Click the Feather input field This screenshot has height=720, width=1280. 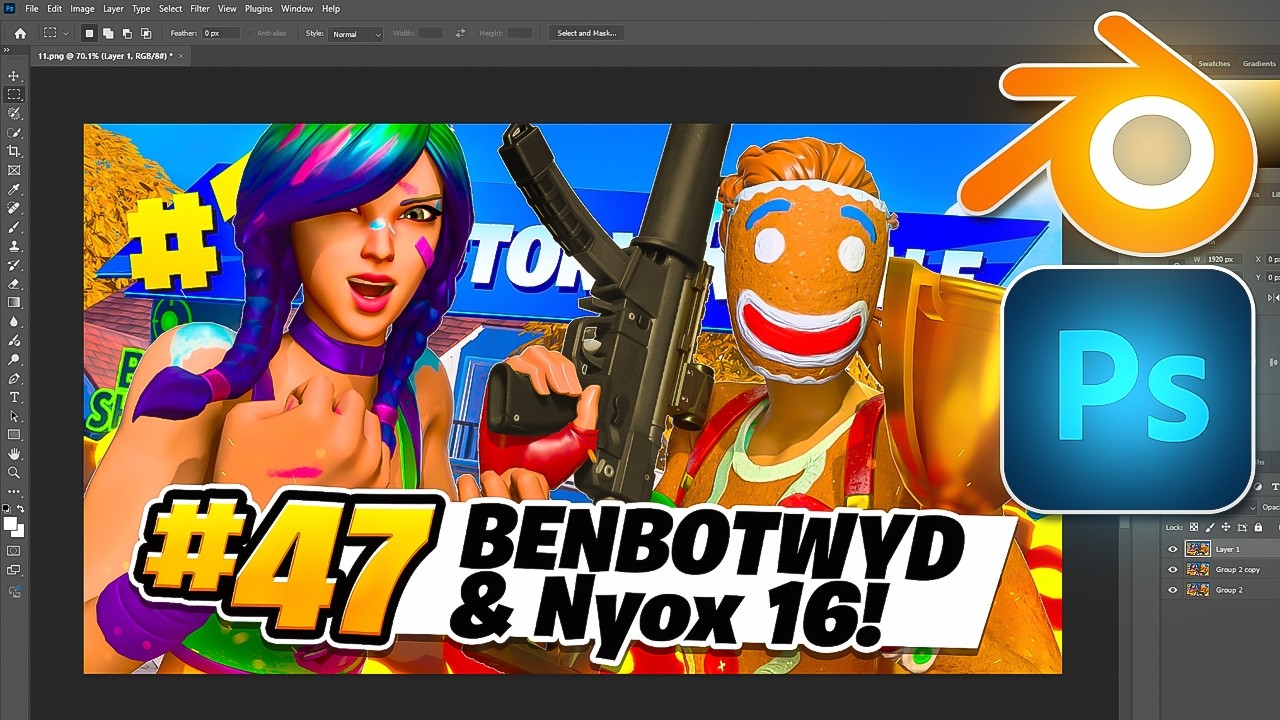(220, 33)
